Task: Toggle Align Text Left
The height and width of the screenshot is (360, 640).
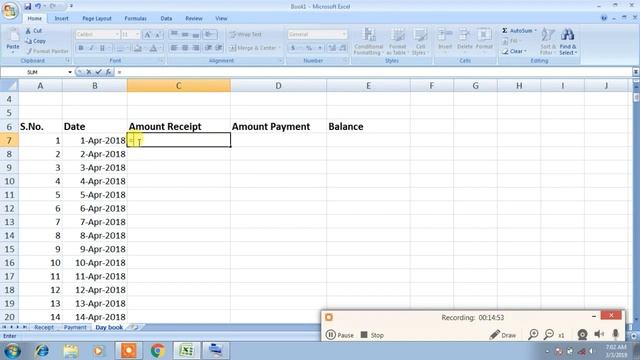Action: [x=174, y=48]
